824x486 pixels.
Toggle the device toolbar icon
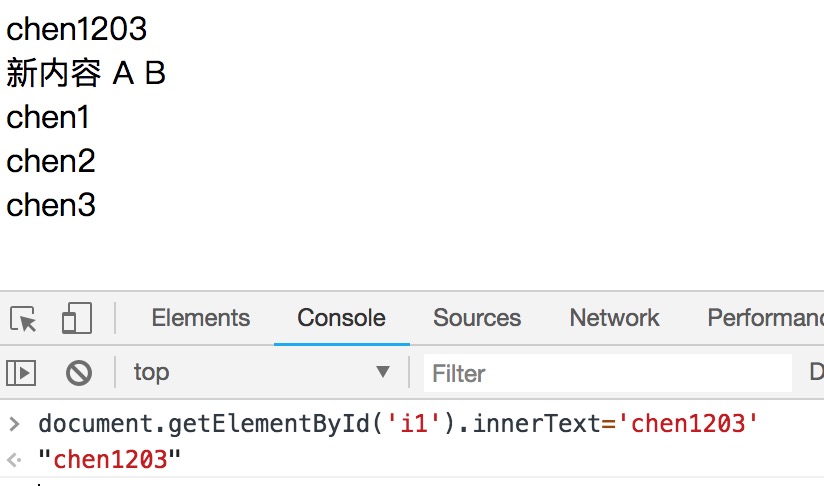(76, 319)
